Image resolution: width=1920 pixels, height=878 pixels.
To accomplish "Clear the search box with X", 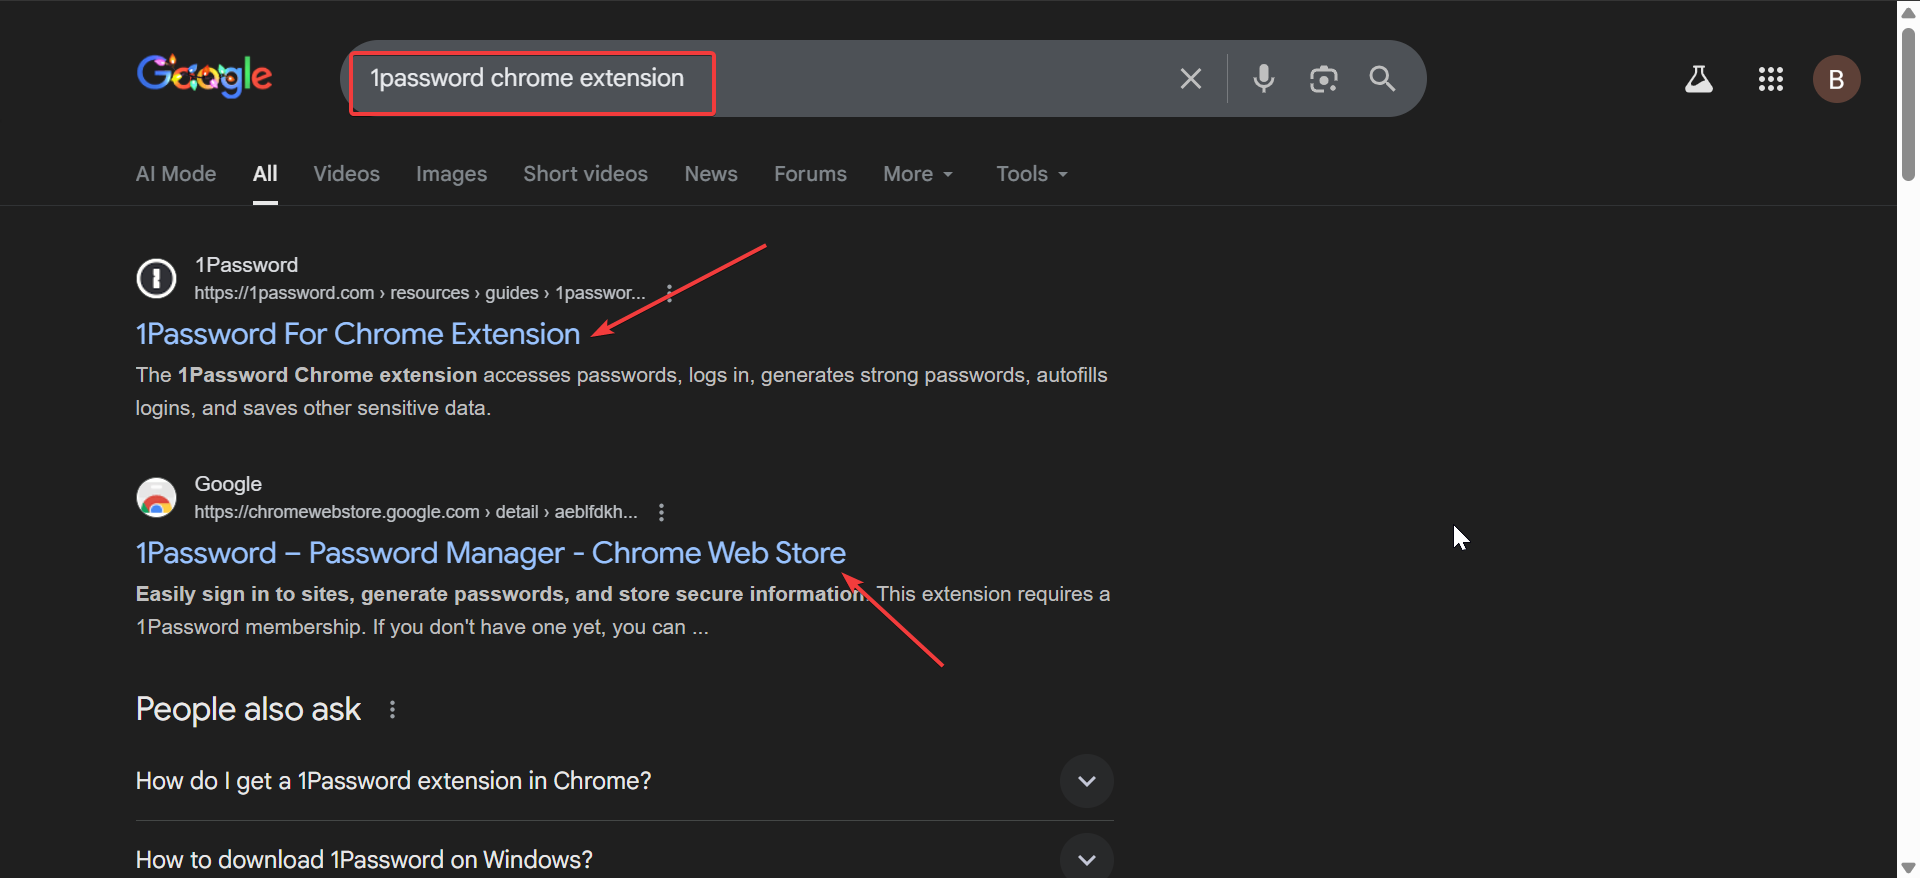I will click(x=1190, y=79).
